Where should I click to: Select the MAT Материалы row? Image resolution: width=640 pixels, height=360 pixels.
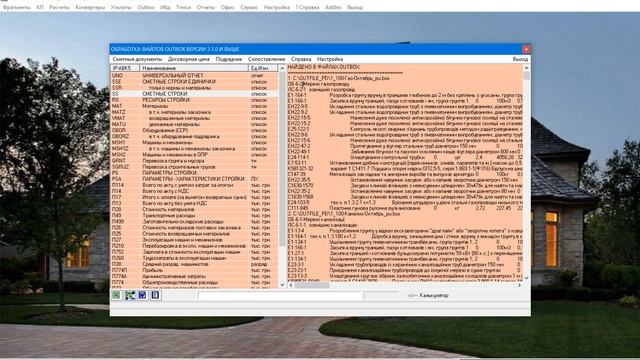click(x=194, y=106)
